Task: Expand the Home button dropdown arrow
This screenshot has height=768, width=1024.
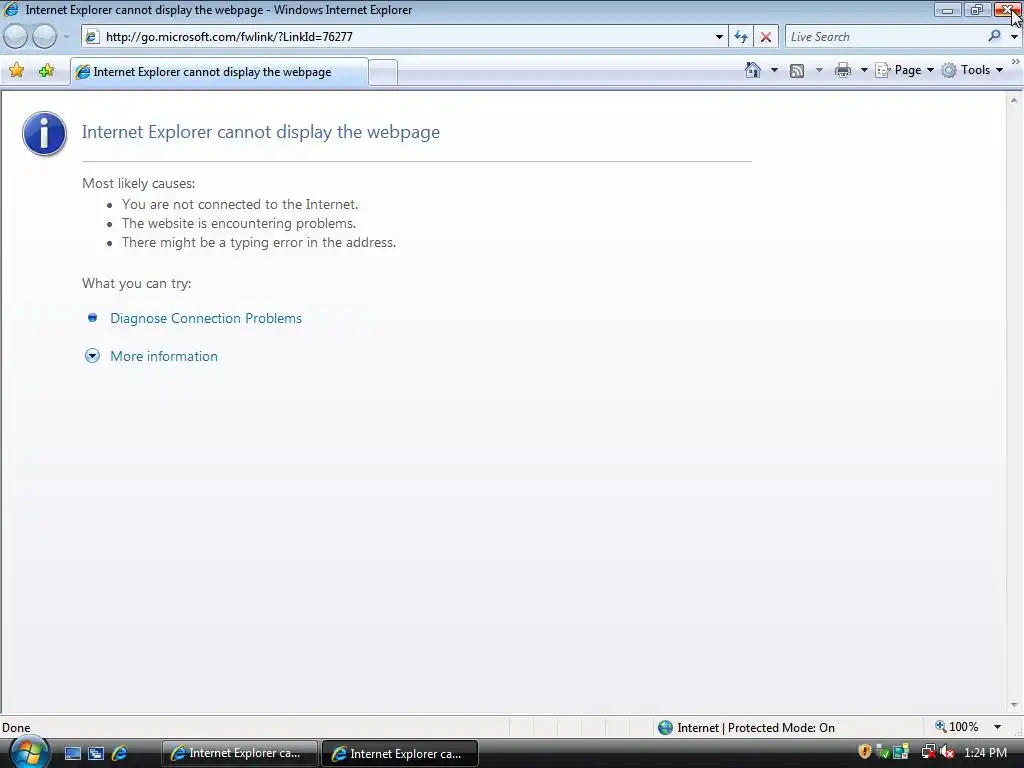Action: pos(774,70)
